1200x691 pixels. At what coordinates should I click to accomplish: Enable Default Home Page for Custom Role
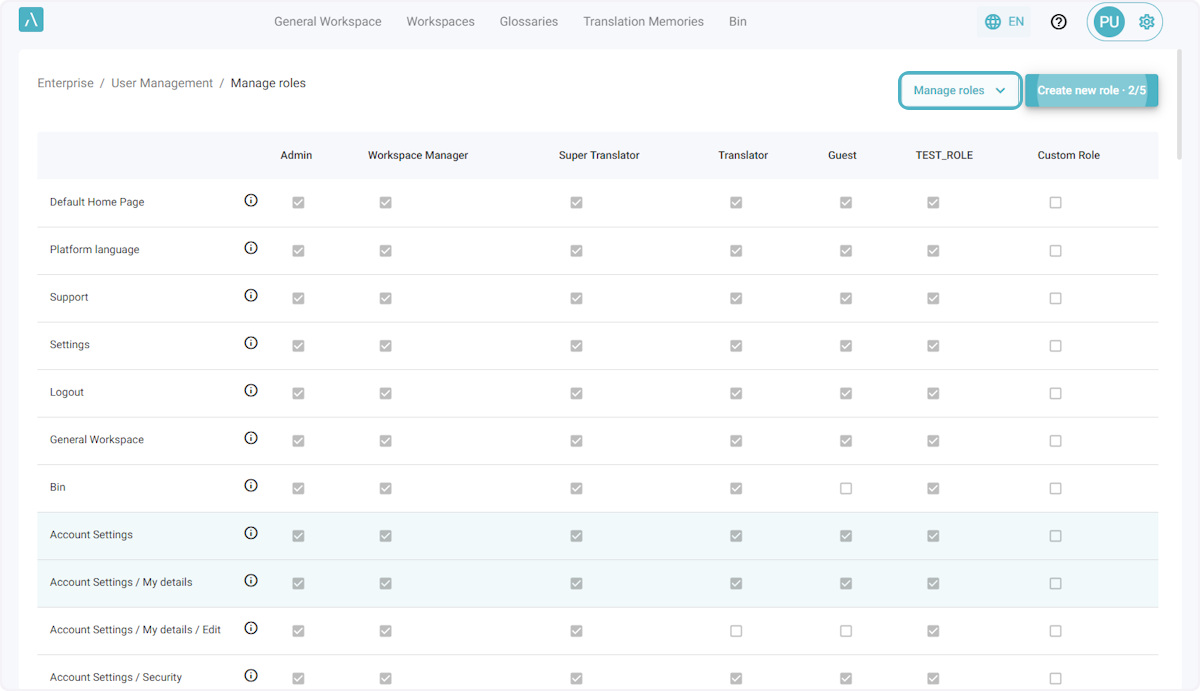(x=1055, y=203)
